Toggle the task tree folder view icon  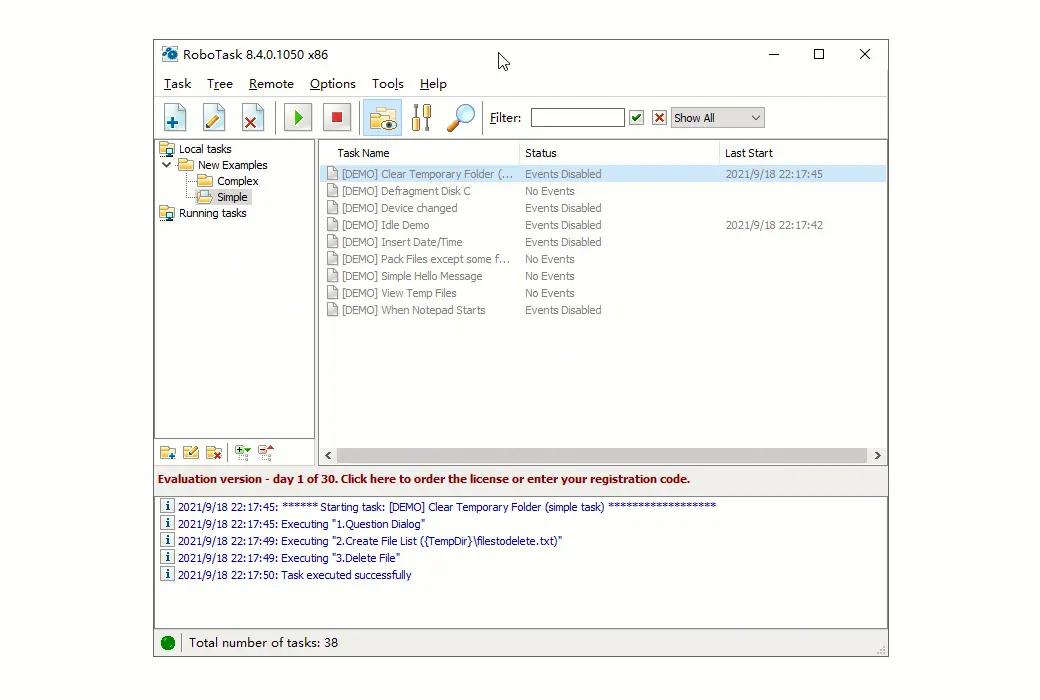tap(383, 118)
